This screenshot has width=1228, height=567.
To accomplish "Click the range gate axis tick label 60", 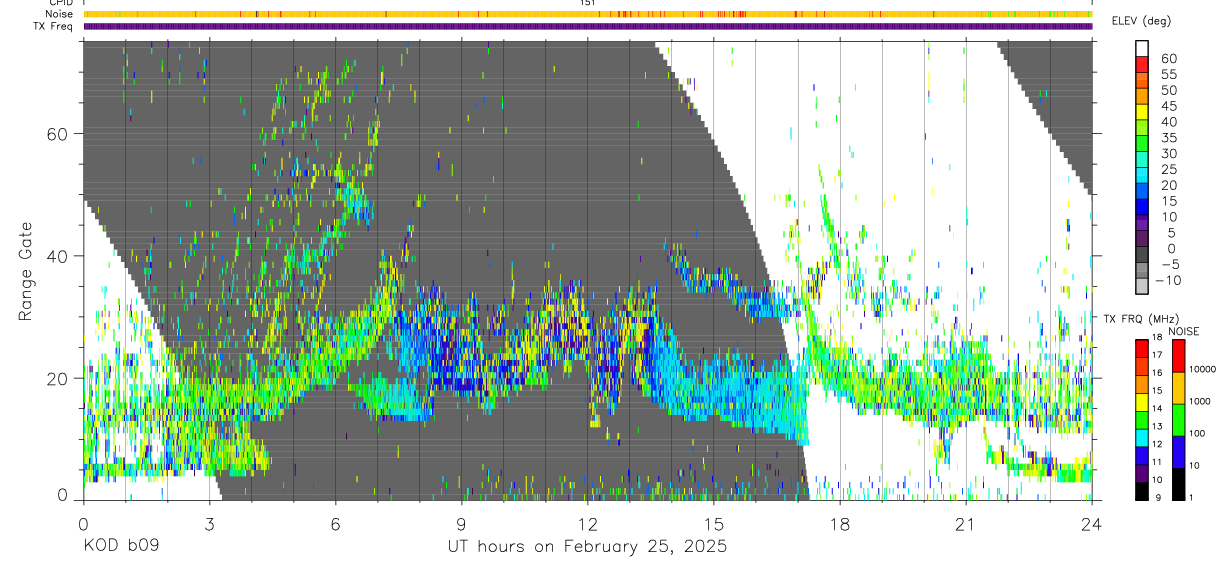I will click(57, 134).
